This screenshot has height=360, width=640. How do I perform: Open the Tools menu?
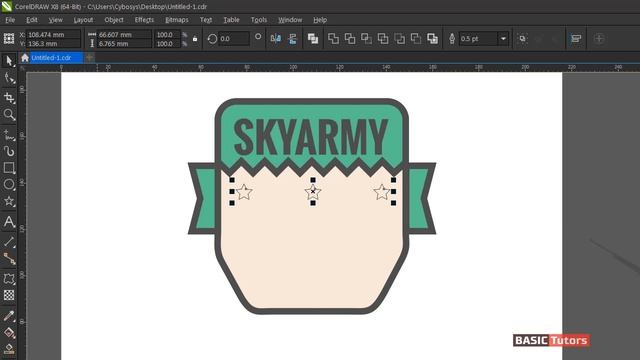[x=259, y=20]
